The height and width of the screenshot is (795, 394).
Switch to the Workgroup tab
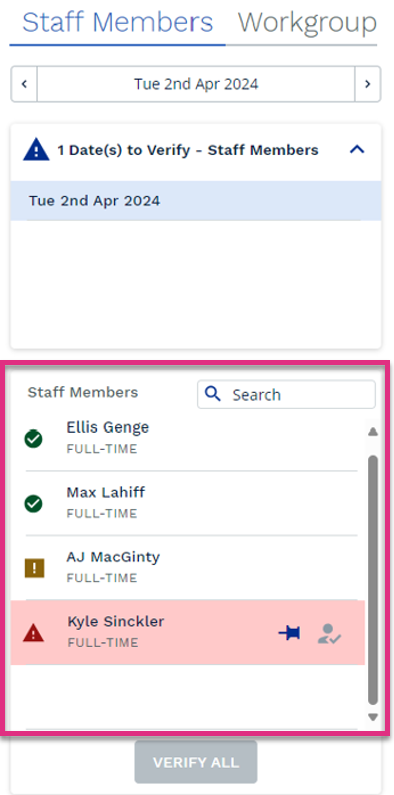307,22
